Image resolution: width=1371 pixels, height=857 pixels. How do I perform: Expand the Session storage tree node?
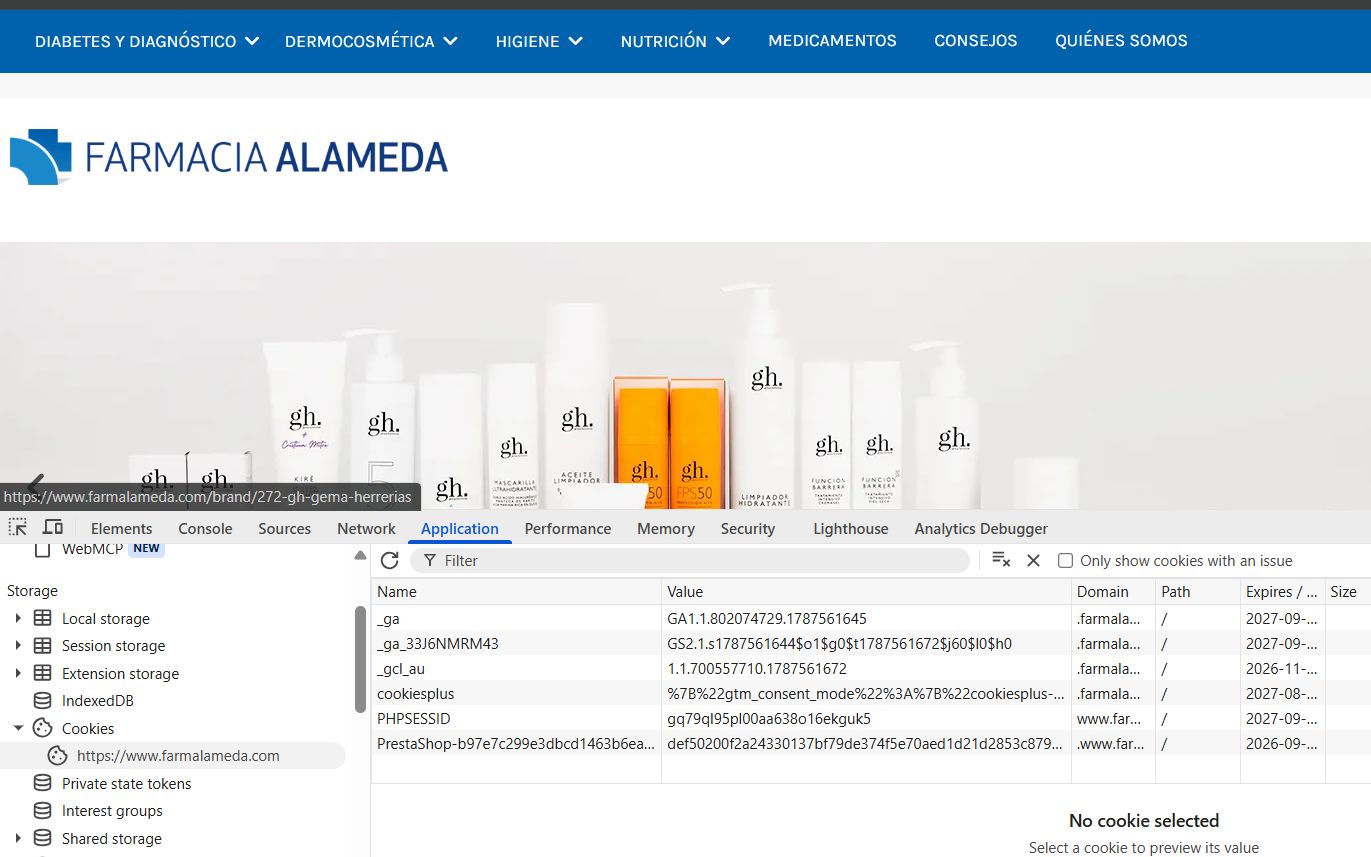click(18, 645)
